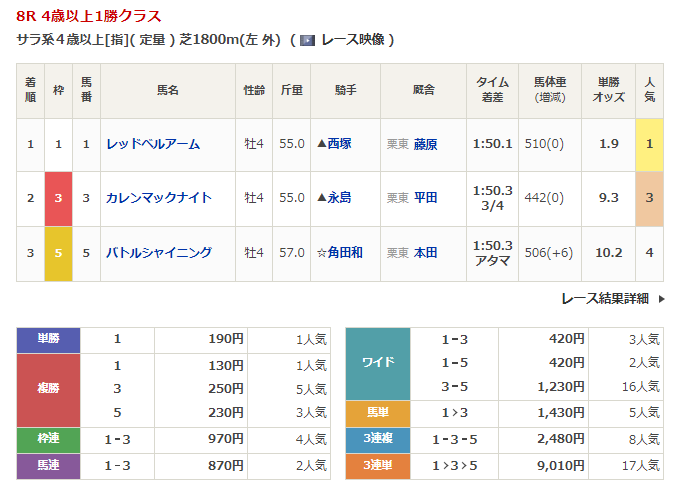Click the orange 3連単 payout label

377,465
